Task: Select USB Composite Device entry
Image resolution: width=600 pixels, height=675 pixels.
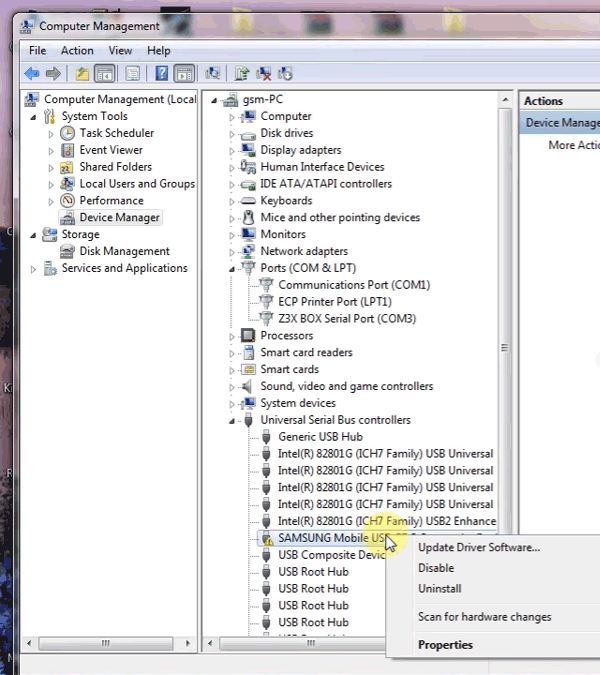Action: pos(331,555)
